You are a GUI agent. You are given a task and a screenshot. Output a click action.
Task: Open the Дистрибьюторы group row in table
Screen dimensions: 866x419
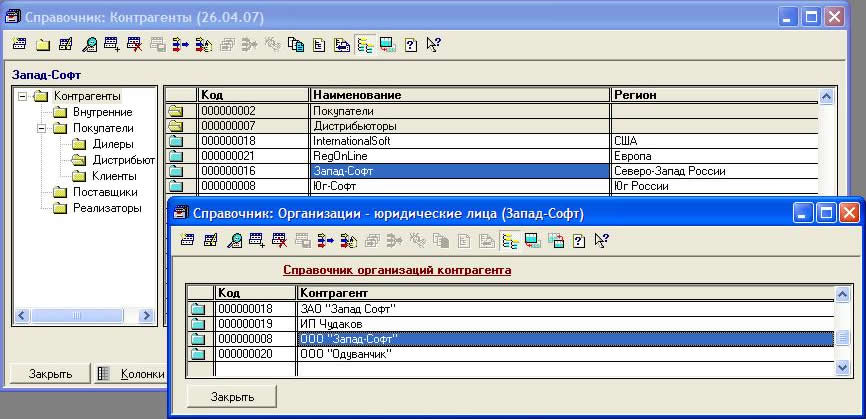pos(492,126)
